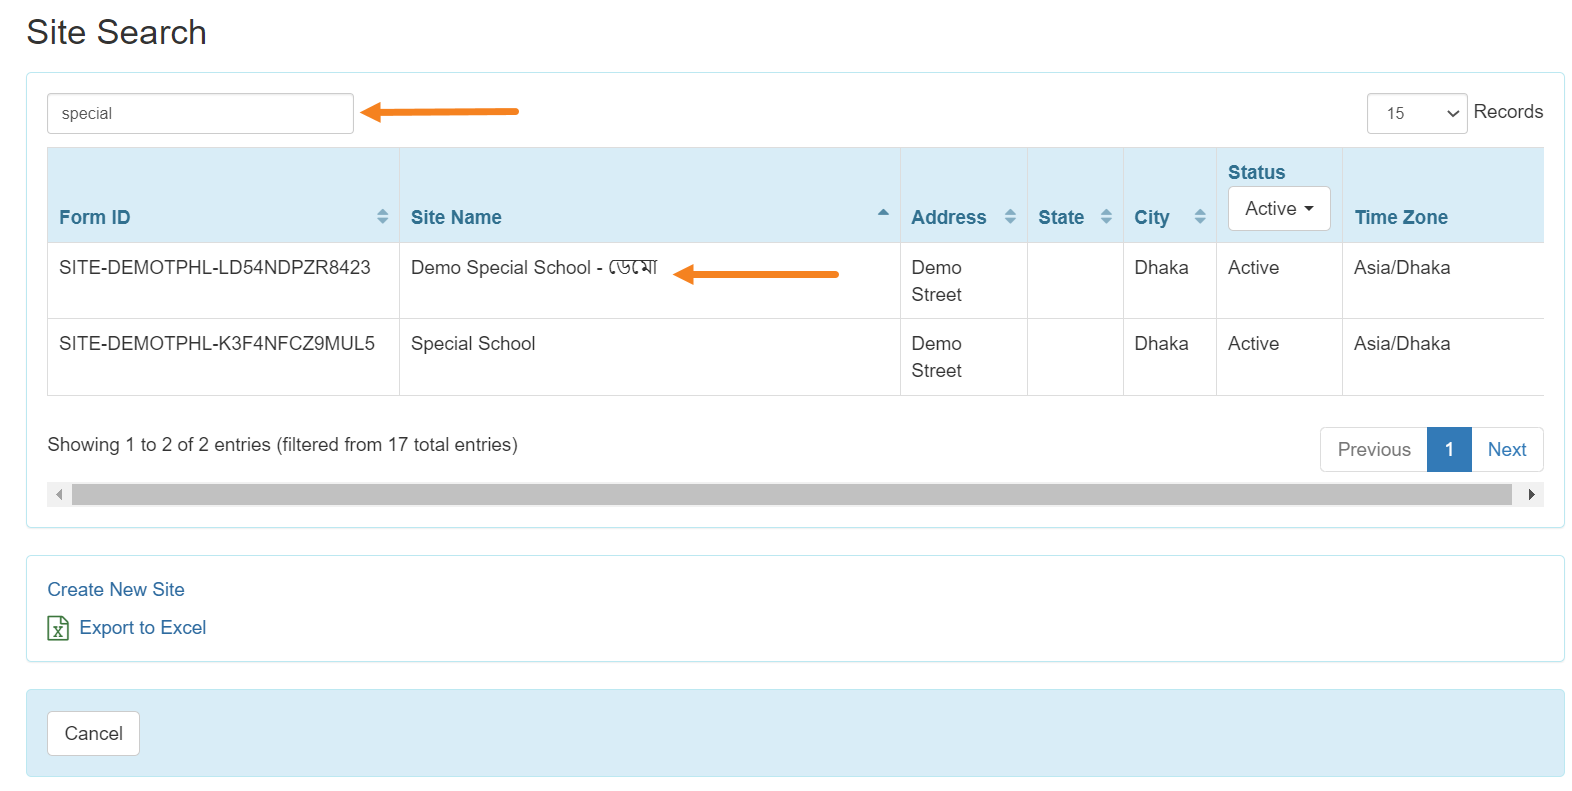Image resolution: width=1572 pixels, height=791 pixels.
Task: Open the Status Active filter dropdown
Action: click(1278, 209)
